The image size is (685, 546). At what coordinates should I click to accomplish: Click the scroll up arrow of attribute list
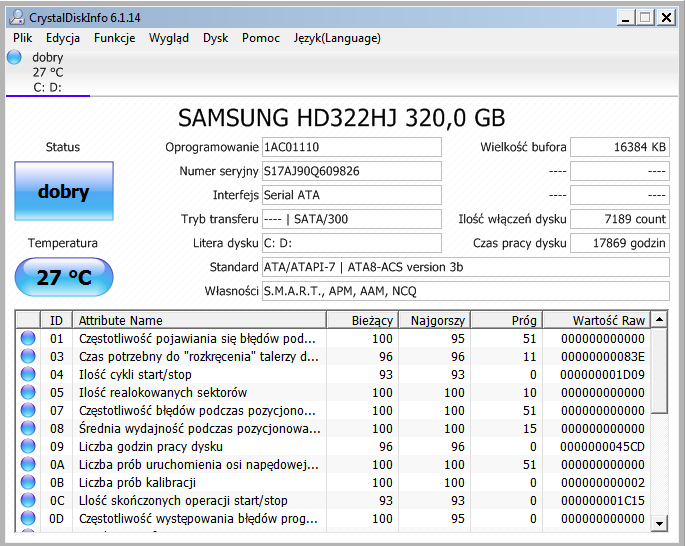[659, 320]
